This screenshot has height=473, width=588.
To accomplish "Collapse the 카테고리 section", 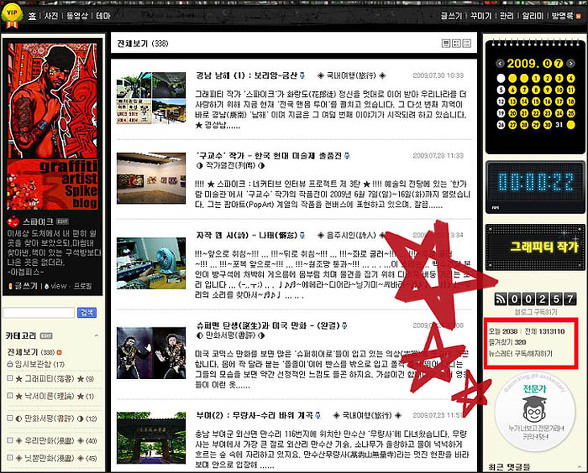I will click(x=97, y=336).
